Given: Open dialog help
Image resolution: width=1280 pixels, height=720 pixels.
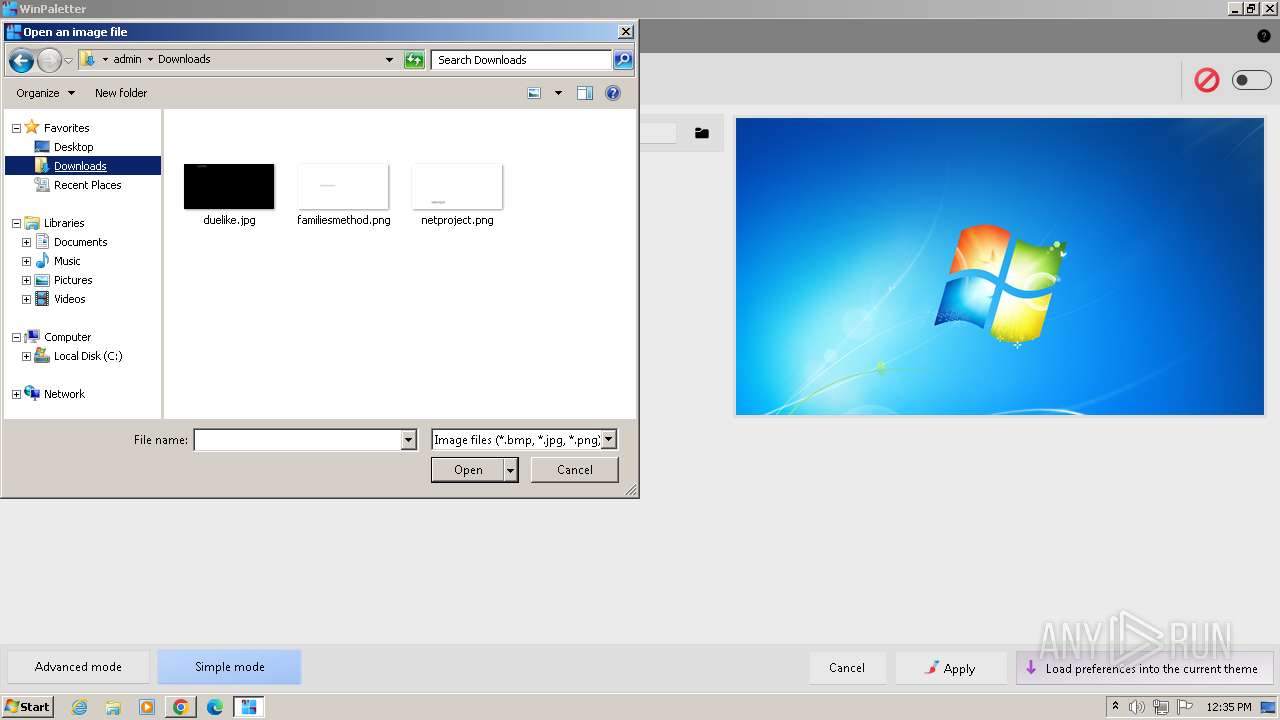Looking at the screenshot, I should pos(613,93).
